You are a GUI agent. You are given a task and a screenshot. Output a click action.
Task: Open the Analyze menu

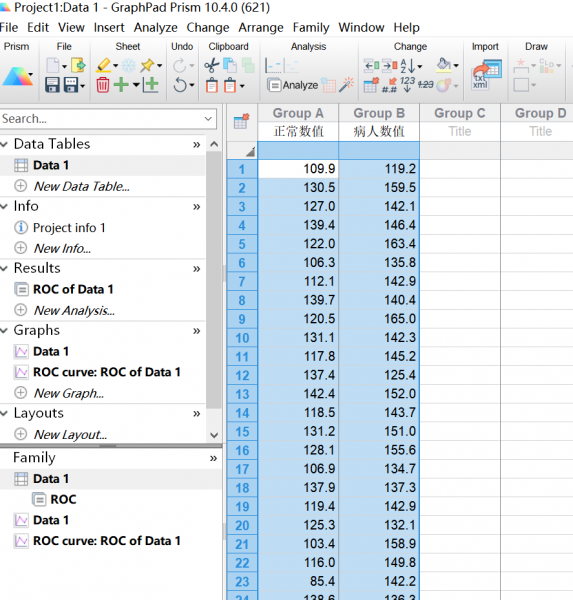pos(155,28)
